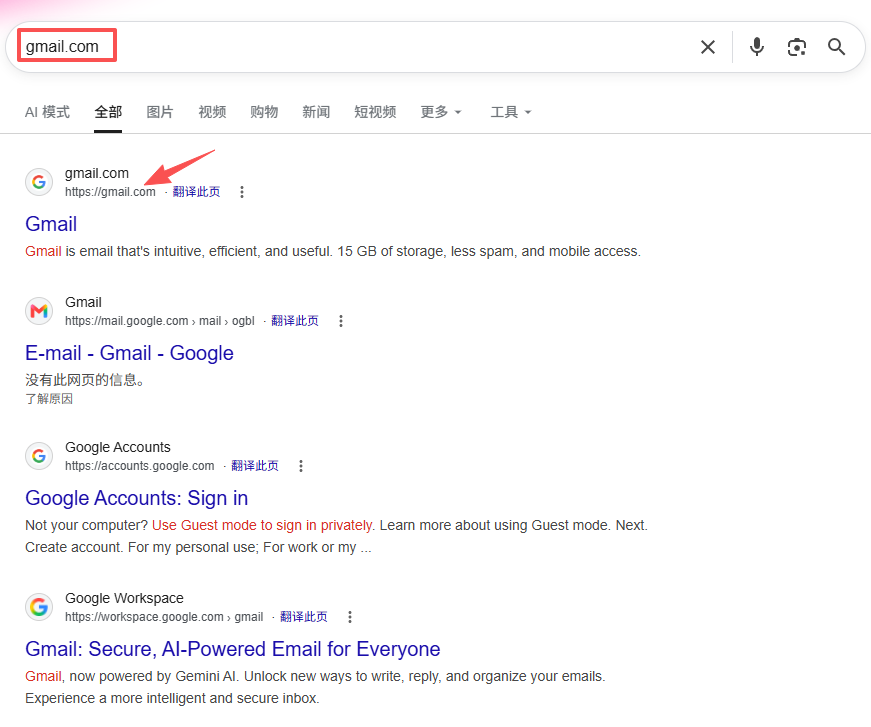Viewport: 871px width, 727px height.
Task: Switch to the 视频 tab
Action: [x=212, y=112]
